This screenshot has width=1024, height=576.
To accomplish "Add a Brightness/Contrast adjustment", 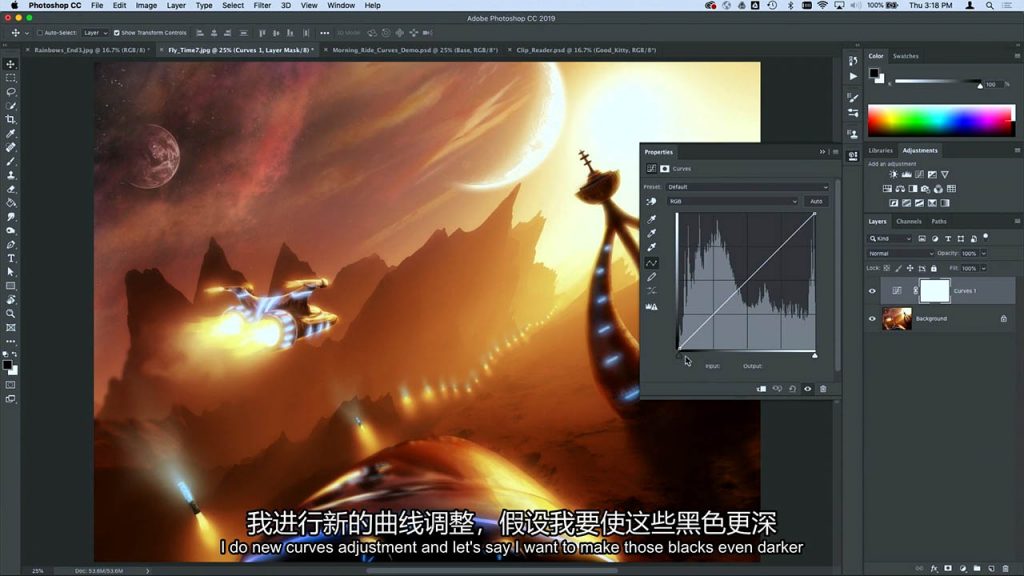I will point(893,174).
